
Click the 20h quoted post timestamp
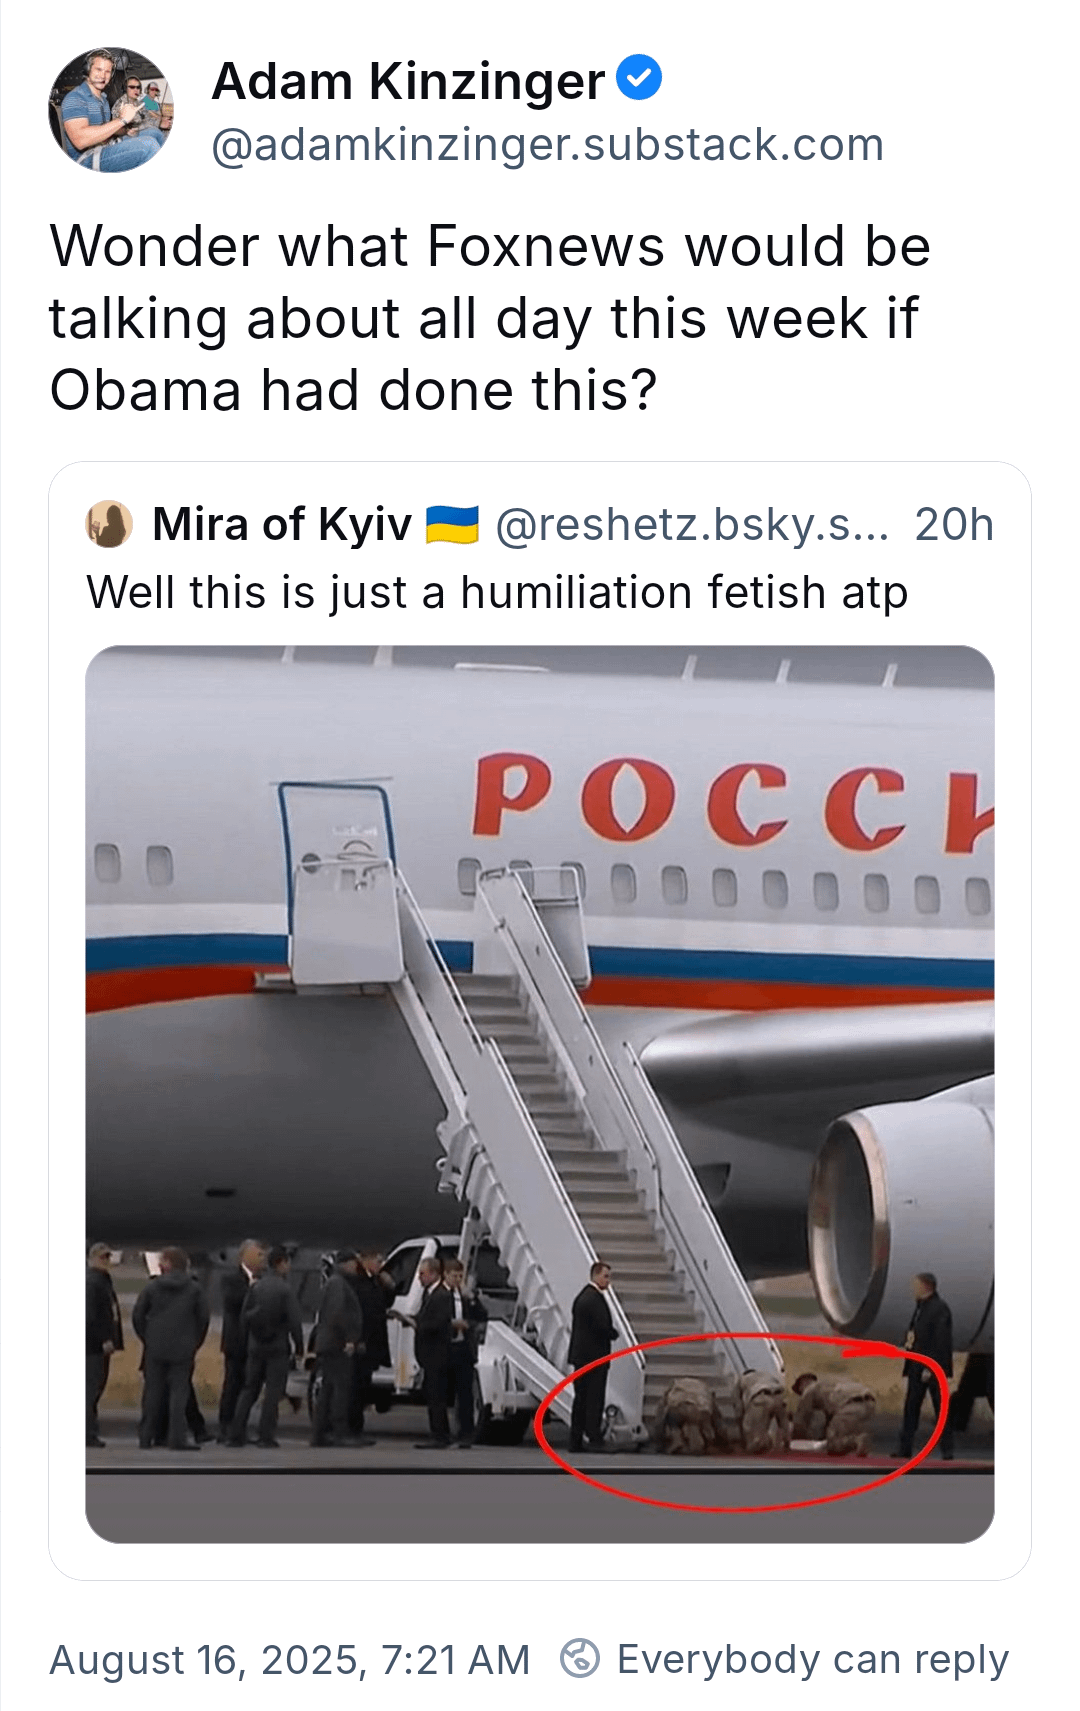(x=954, y=524)
